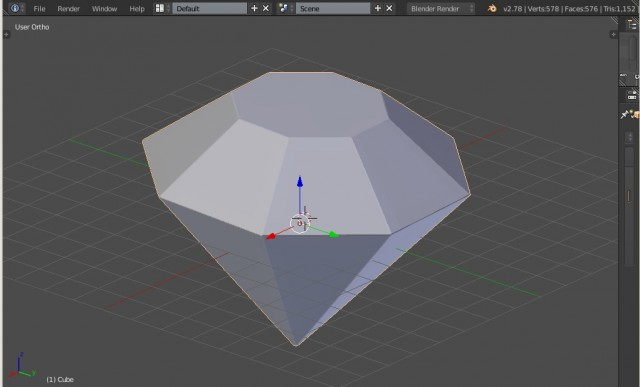Expand the tool shelf plus at viewport left
This screenshot has height=387, width=640.
[6, 35]
